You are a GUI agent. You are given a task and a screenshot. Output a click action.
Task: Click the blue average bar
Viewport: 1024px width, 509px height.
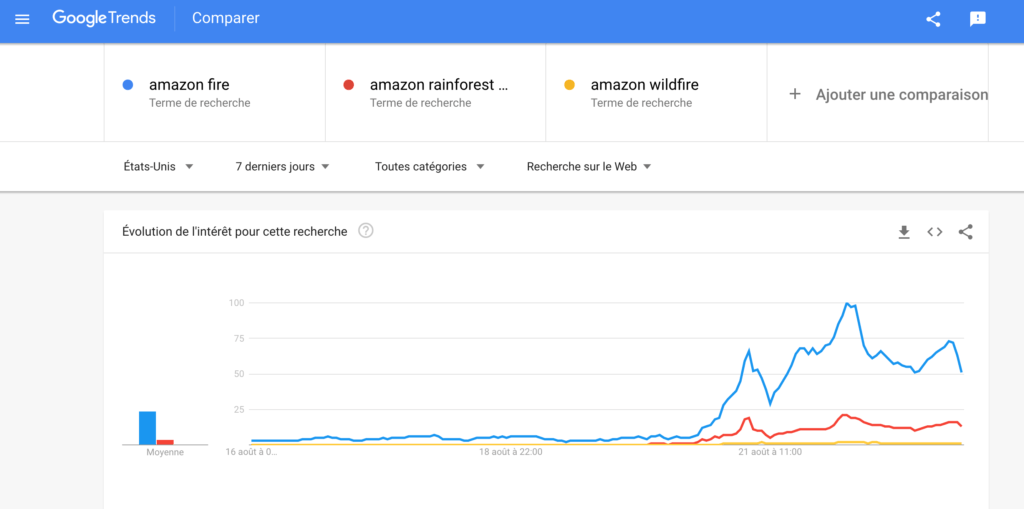(x=147, y=428)
